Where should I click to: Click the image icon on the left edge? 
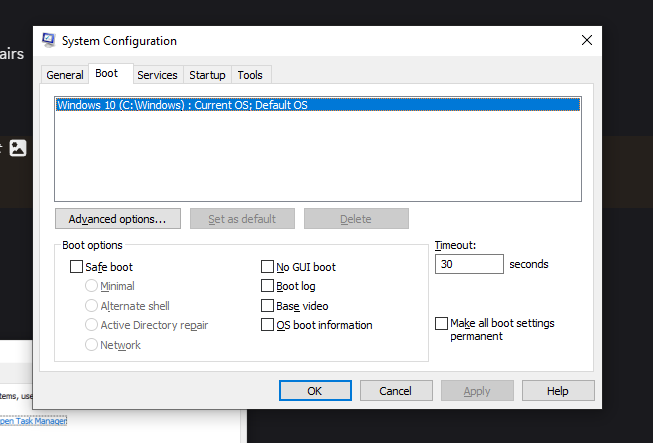point(18,148)
